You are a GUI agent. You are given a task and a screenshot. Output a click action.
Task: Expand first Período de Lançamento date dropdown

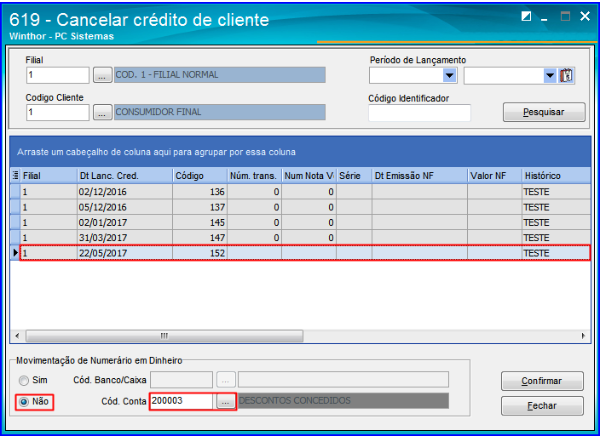point(449,75)
